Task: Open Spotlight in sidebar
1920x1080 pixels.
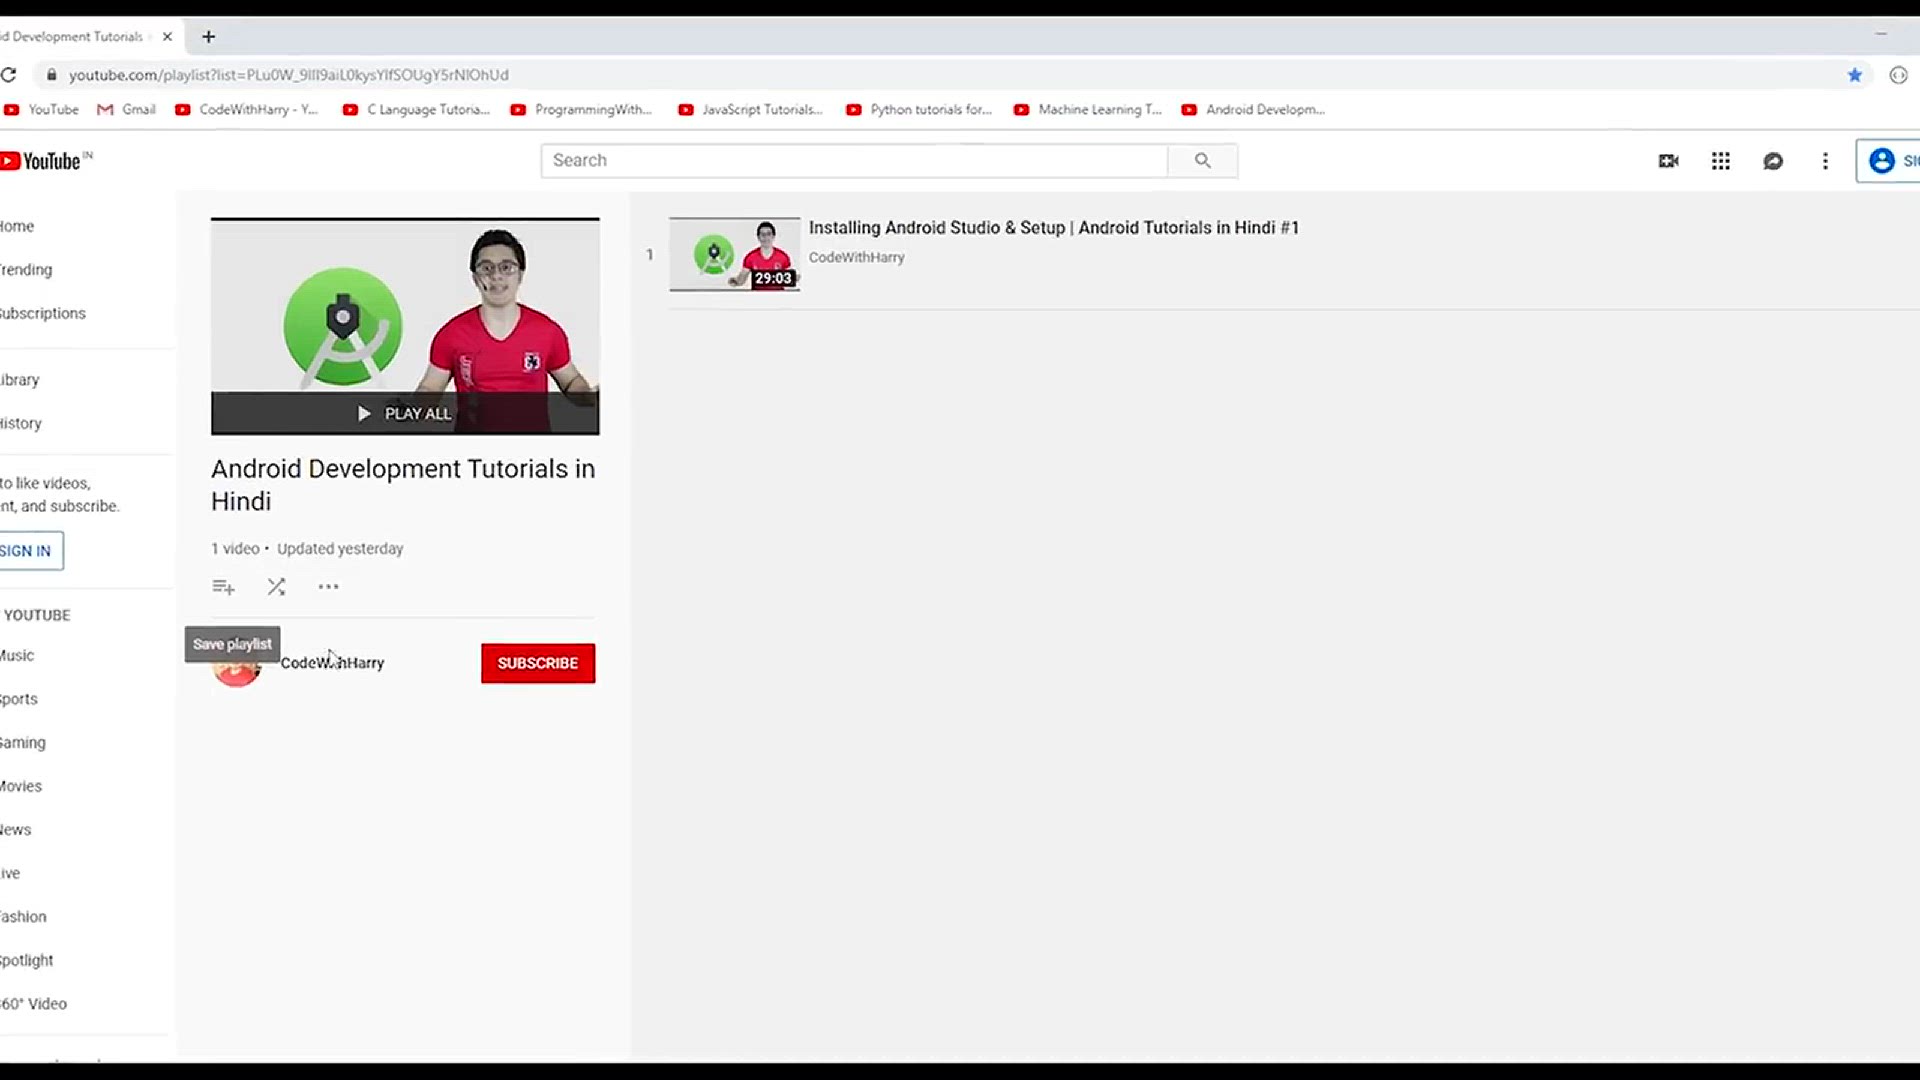Action: pyautogui.click(x=27, y=960)
